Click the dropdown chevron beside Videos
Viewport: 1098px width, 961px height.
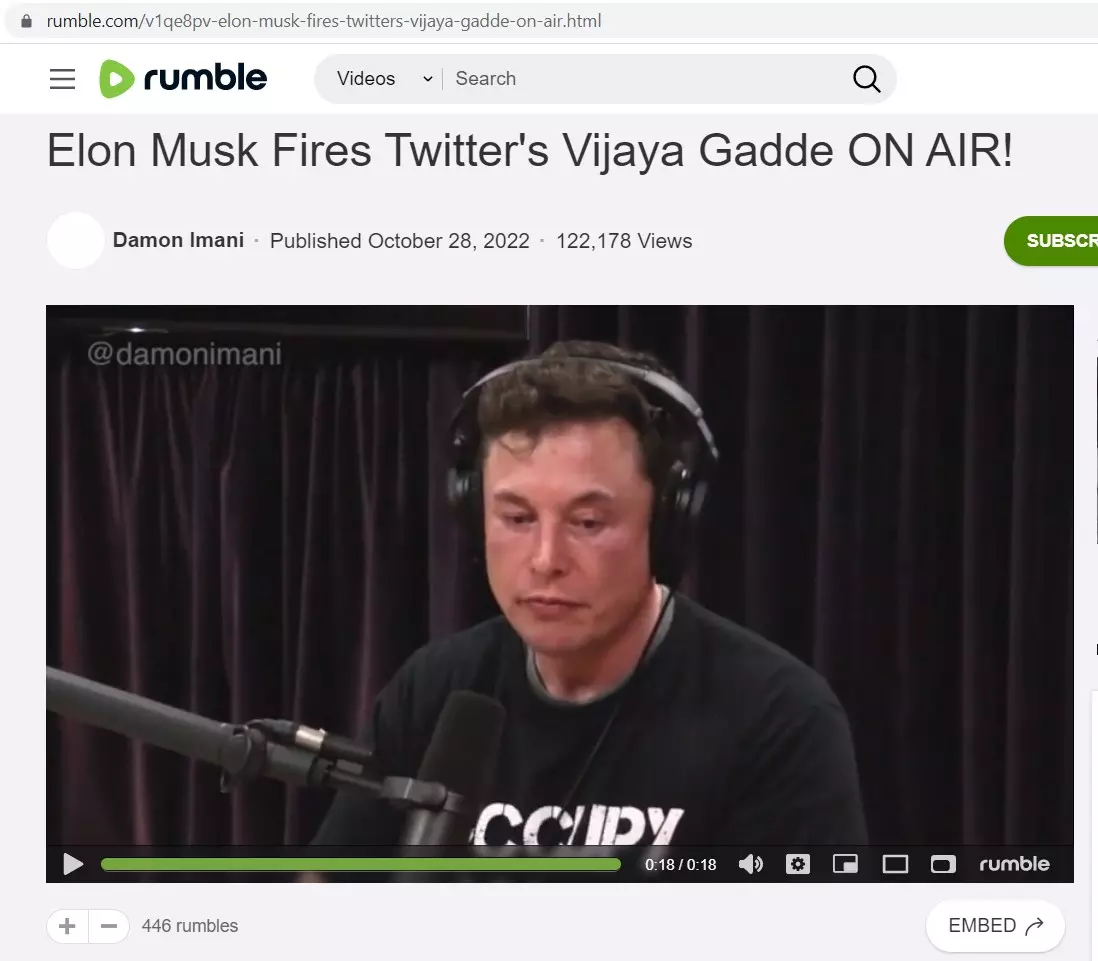pyautogui.click(x=428, y=79)
